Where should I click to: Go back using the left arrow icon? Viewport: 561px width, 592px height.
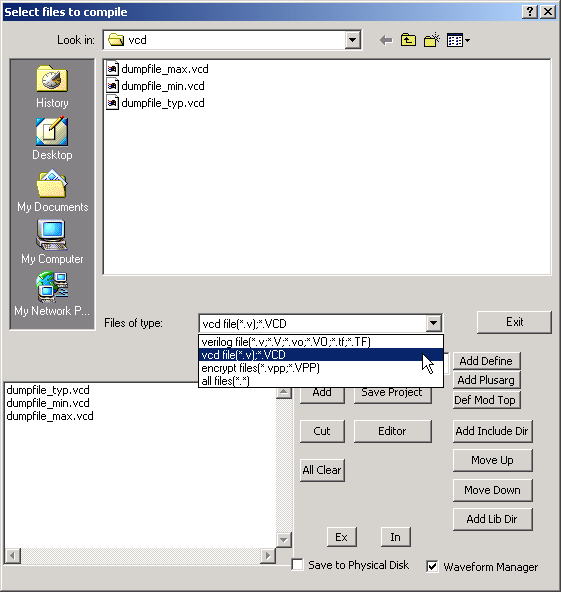pos(386,40)
